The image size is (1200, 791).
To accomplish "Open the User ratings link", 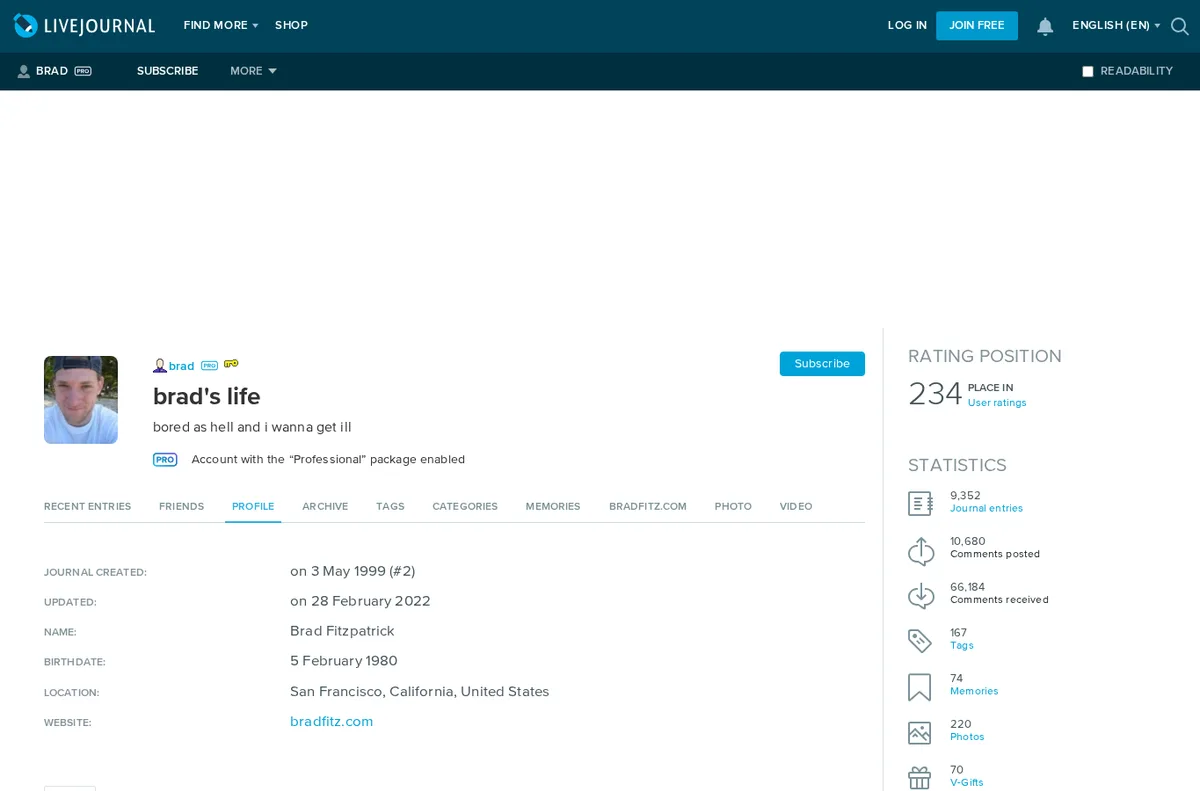I will click(x=997, y=403).
